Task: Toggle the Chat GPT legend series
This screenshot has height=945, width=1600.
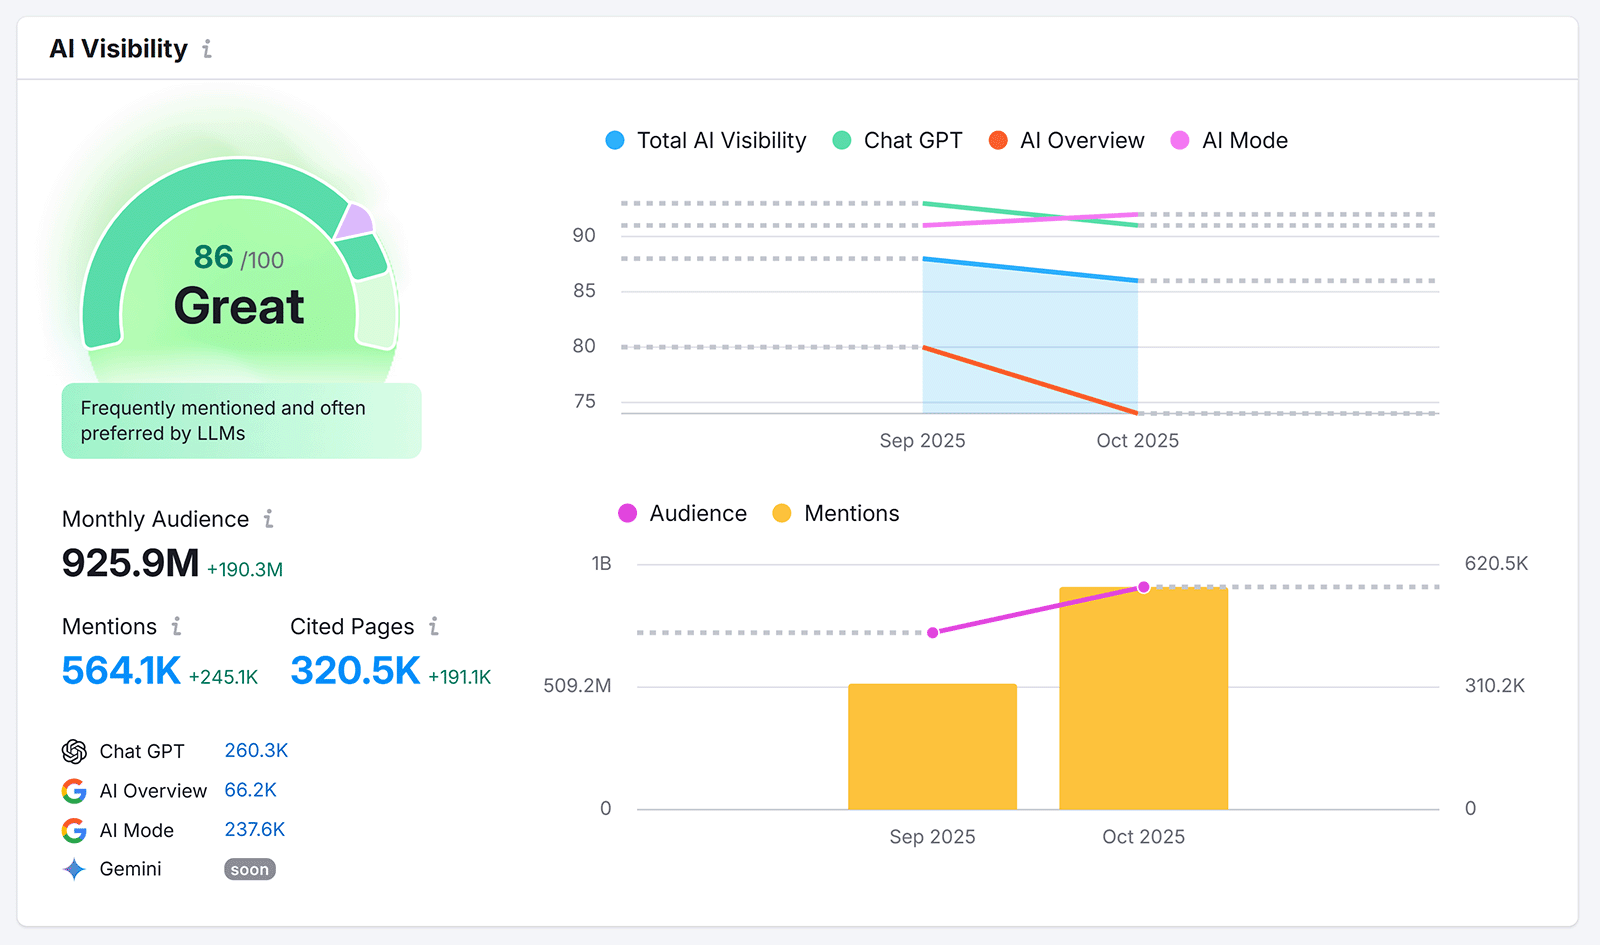Action: tap(897, 140)
